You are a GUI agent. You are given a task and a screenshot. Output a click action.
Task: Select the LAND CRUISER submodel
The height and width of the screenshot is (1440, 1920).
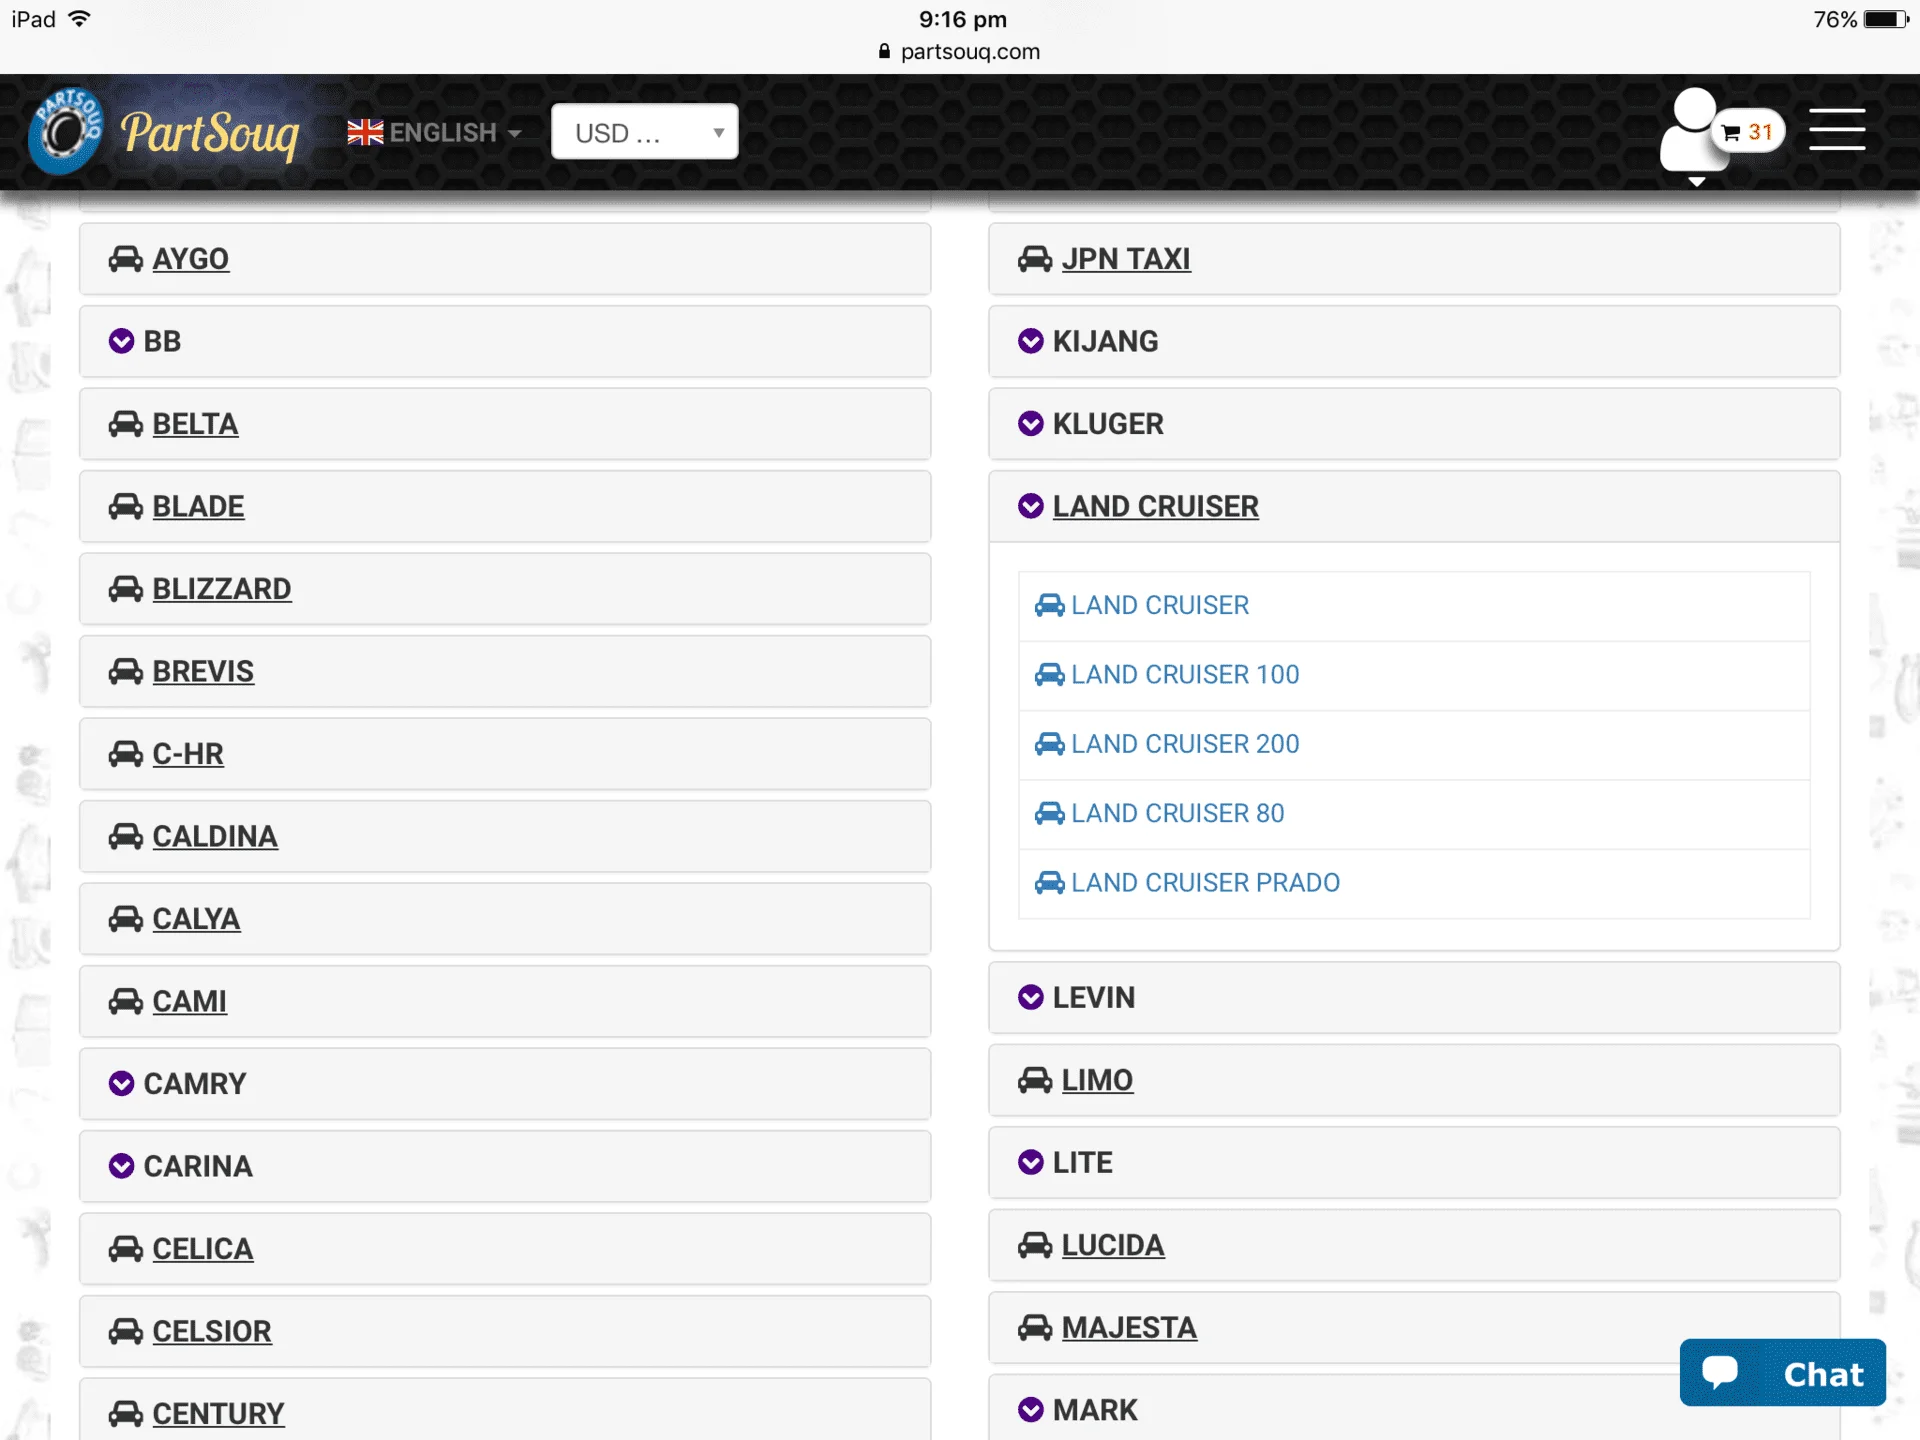1160,605
